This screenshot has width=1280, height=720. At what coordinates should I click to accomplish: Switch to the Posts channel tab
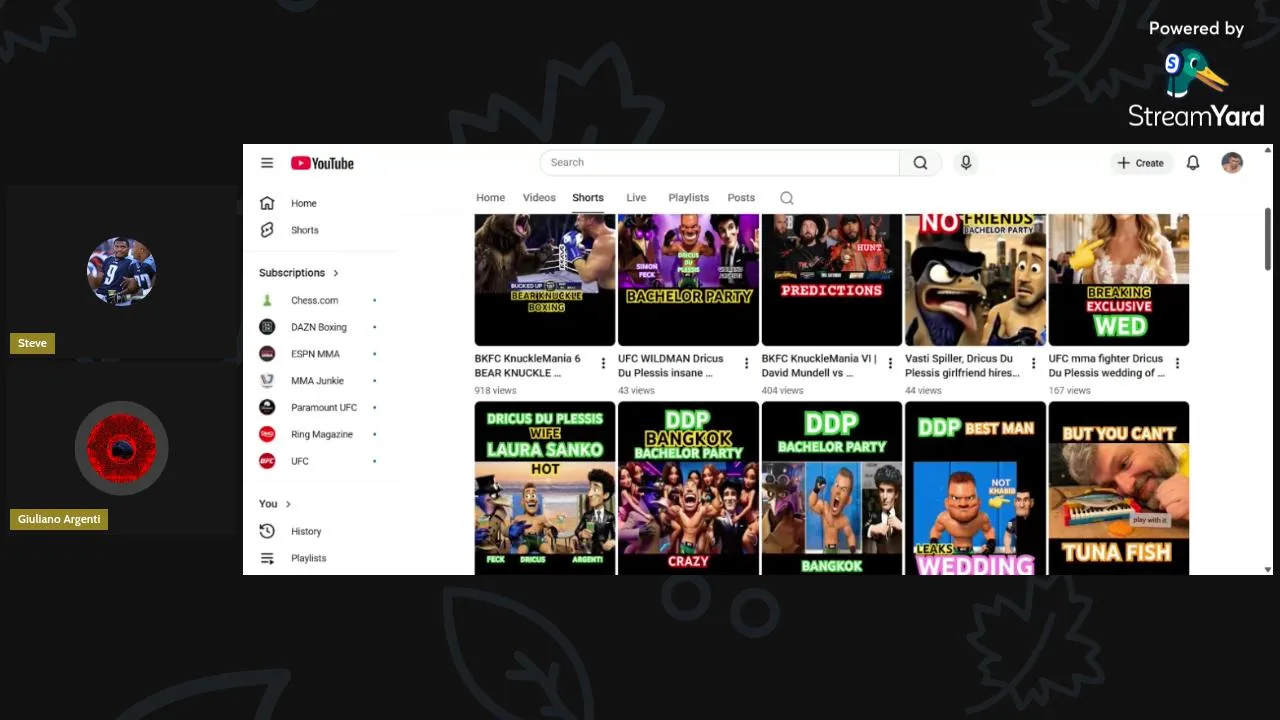(741, 198)
